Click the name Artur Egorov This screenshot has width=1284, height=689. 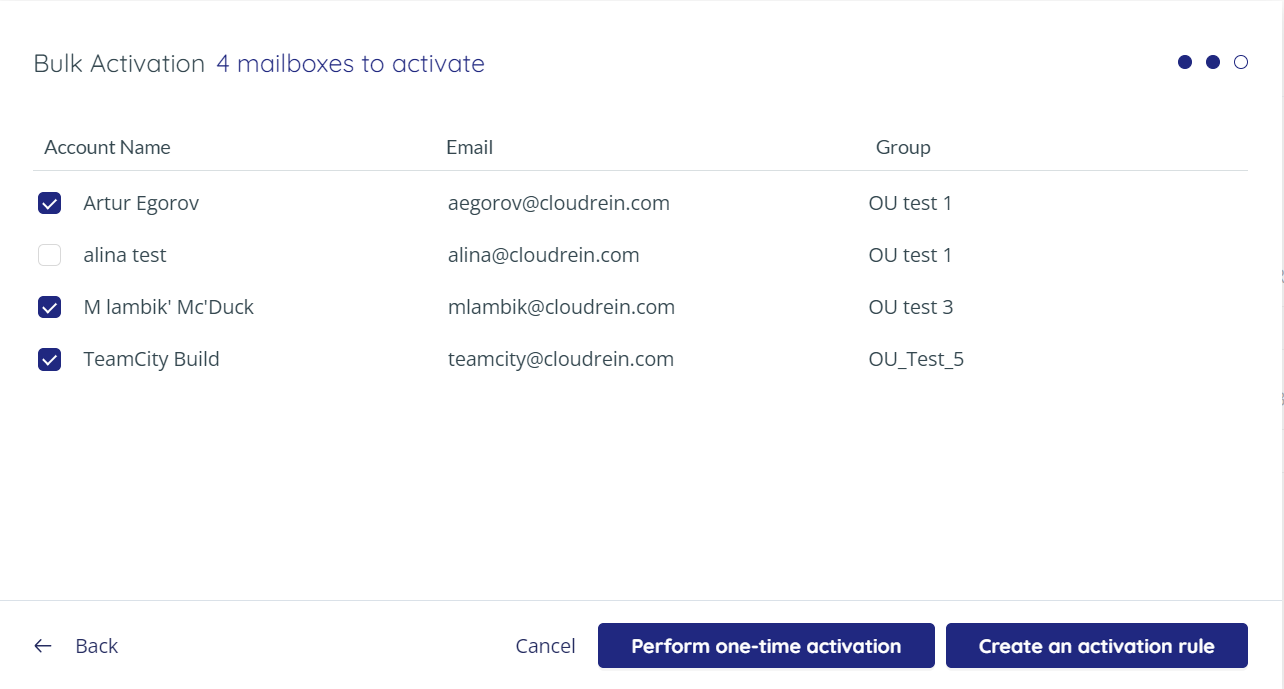coord(141,203)
